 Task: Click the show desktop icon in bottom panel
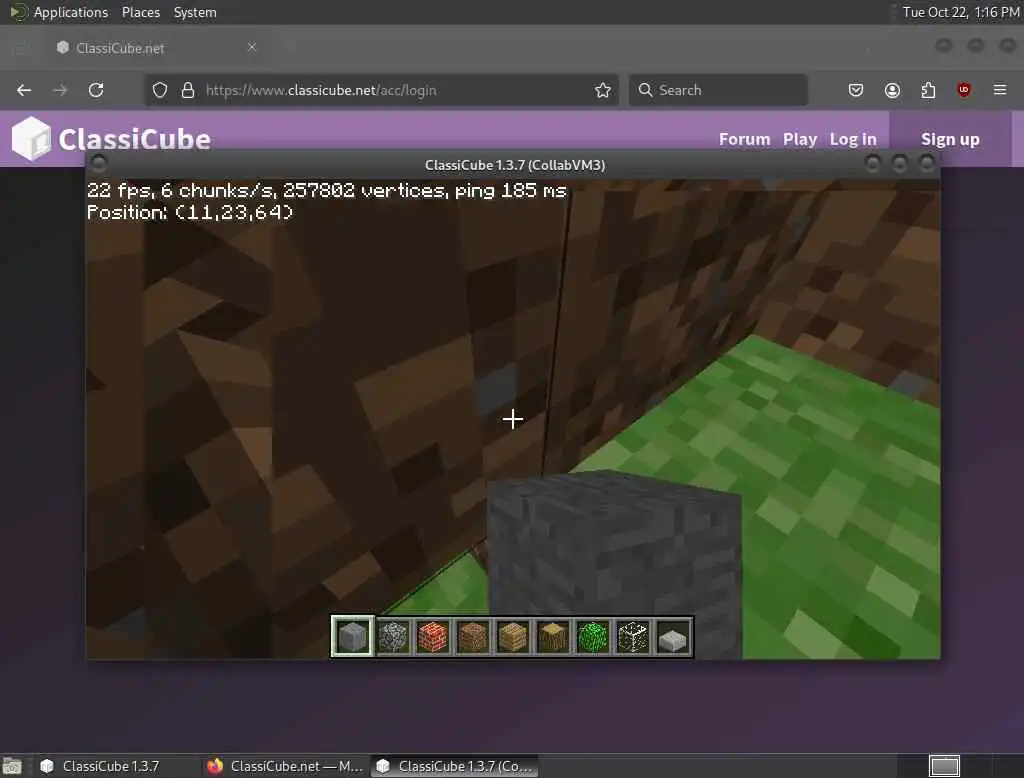pos(12,766)
